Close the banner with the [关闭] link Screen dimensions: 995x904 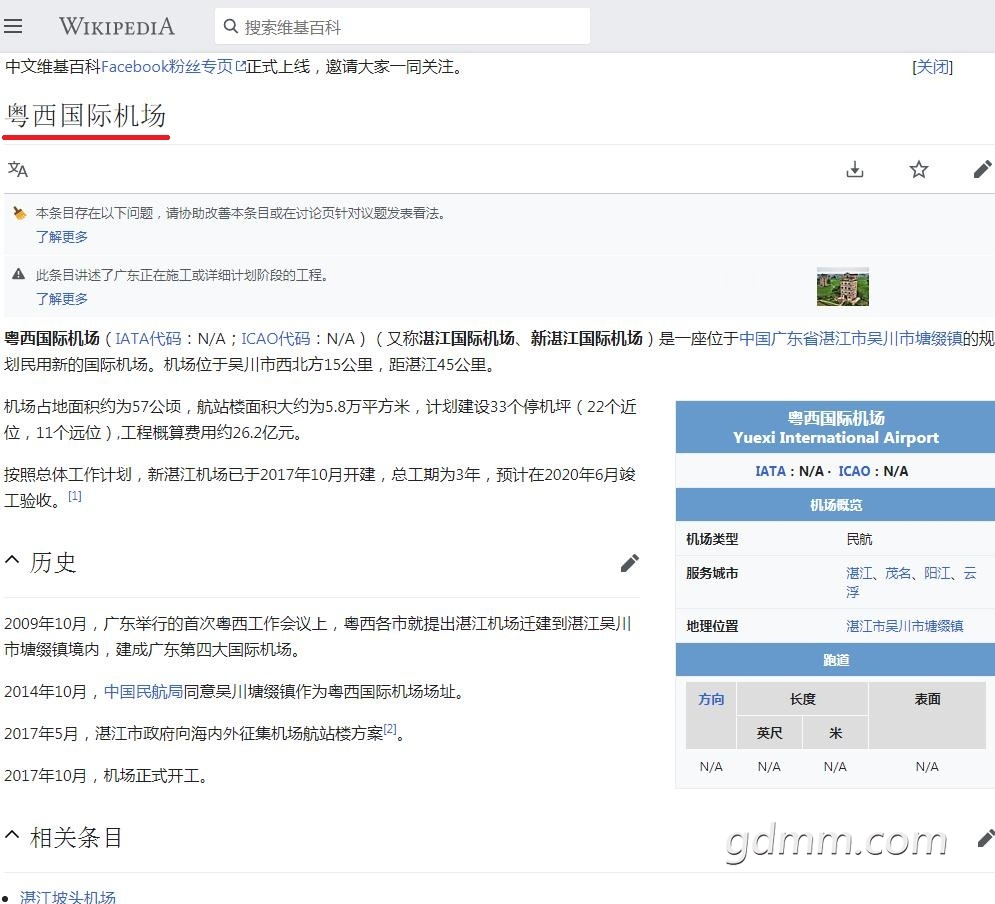click(x=932, y=67)
